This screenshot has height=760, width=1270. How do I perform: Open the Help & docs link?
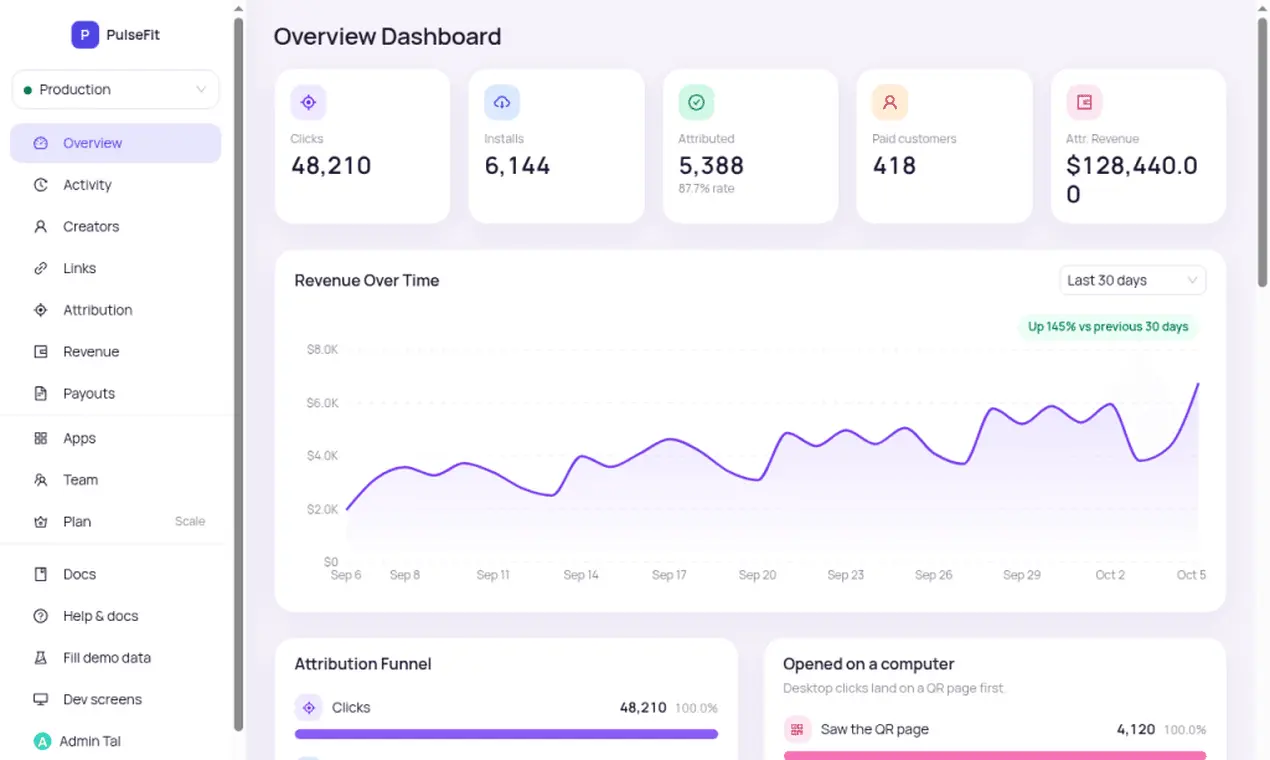[x=116, y=616]
